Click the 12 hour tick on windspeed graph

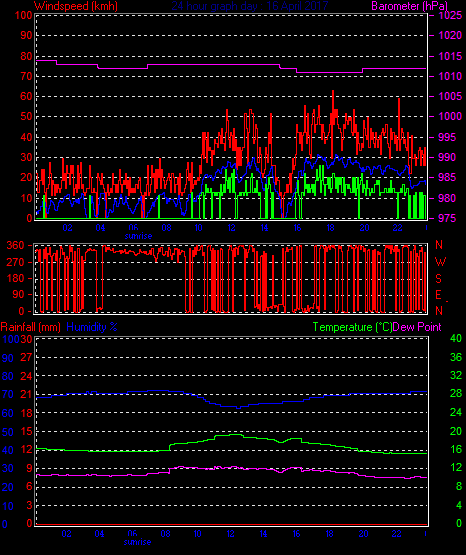click(x=231, y=228)
